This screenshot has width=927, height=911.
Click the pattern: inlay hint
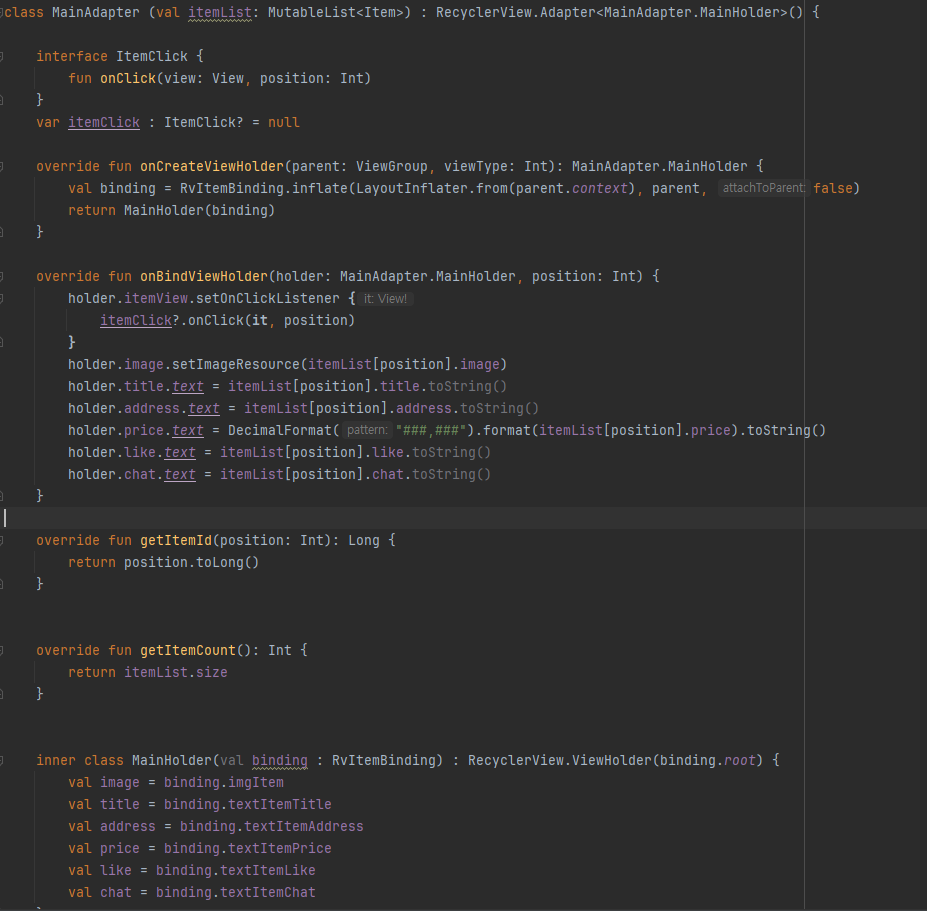click(367, 430)
